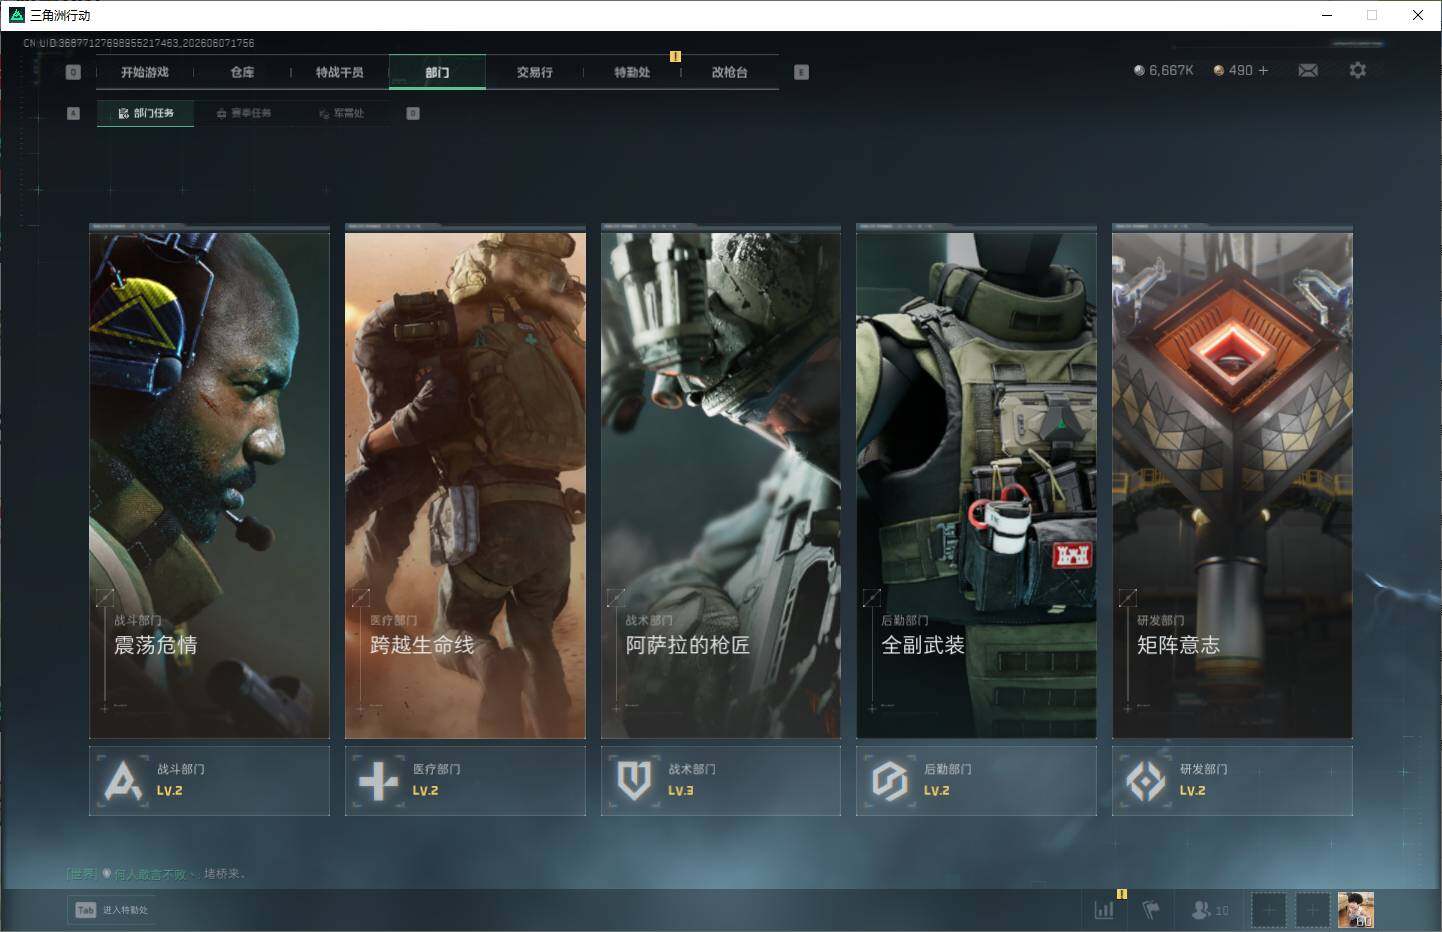Click the 490 premium currency balance
This screenshot has width=1442, height=932.
[1233, 70]
